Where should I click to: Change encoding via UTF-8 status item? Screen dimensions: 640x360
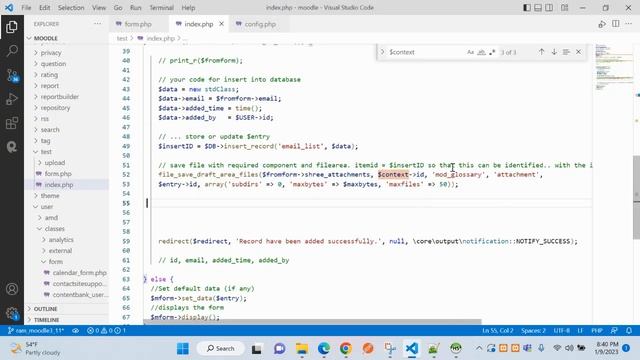562,331
